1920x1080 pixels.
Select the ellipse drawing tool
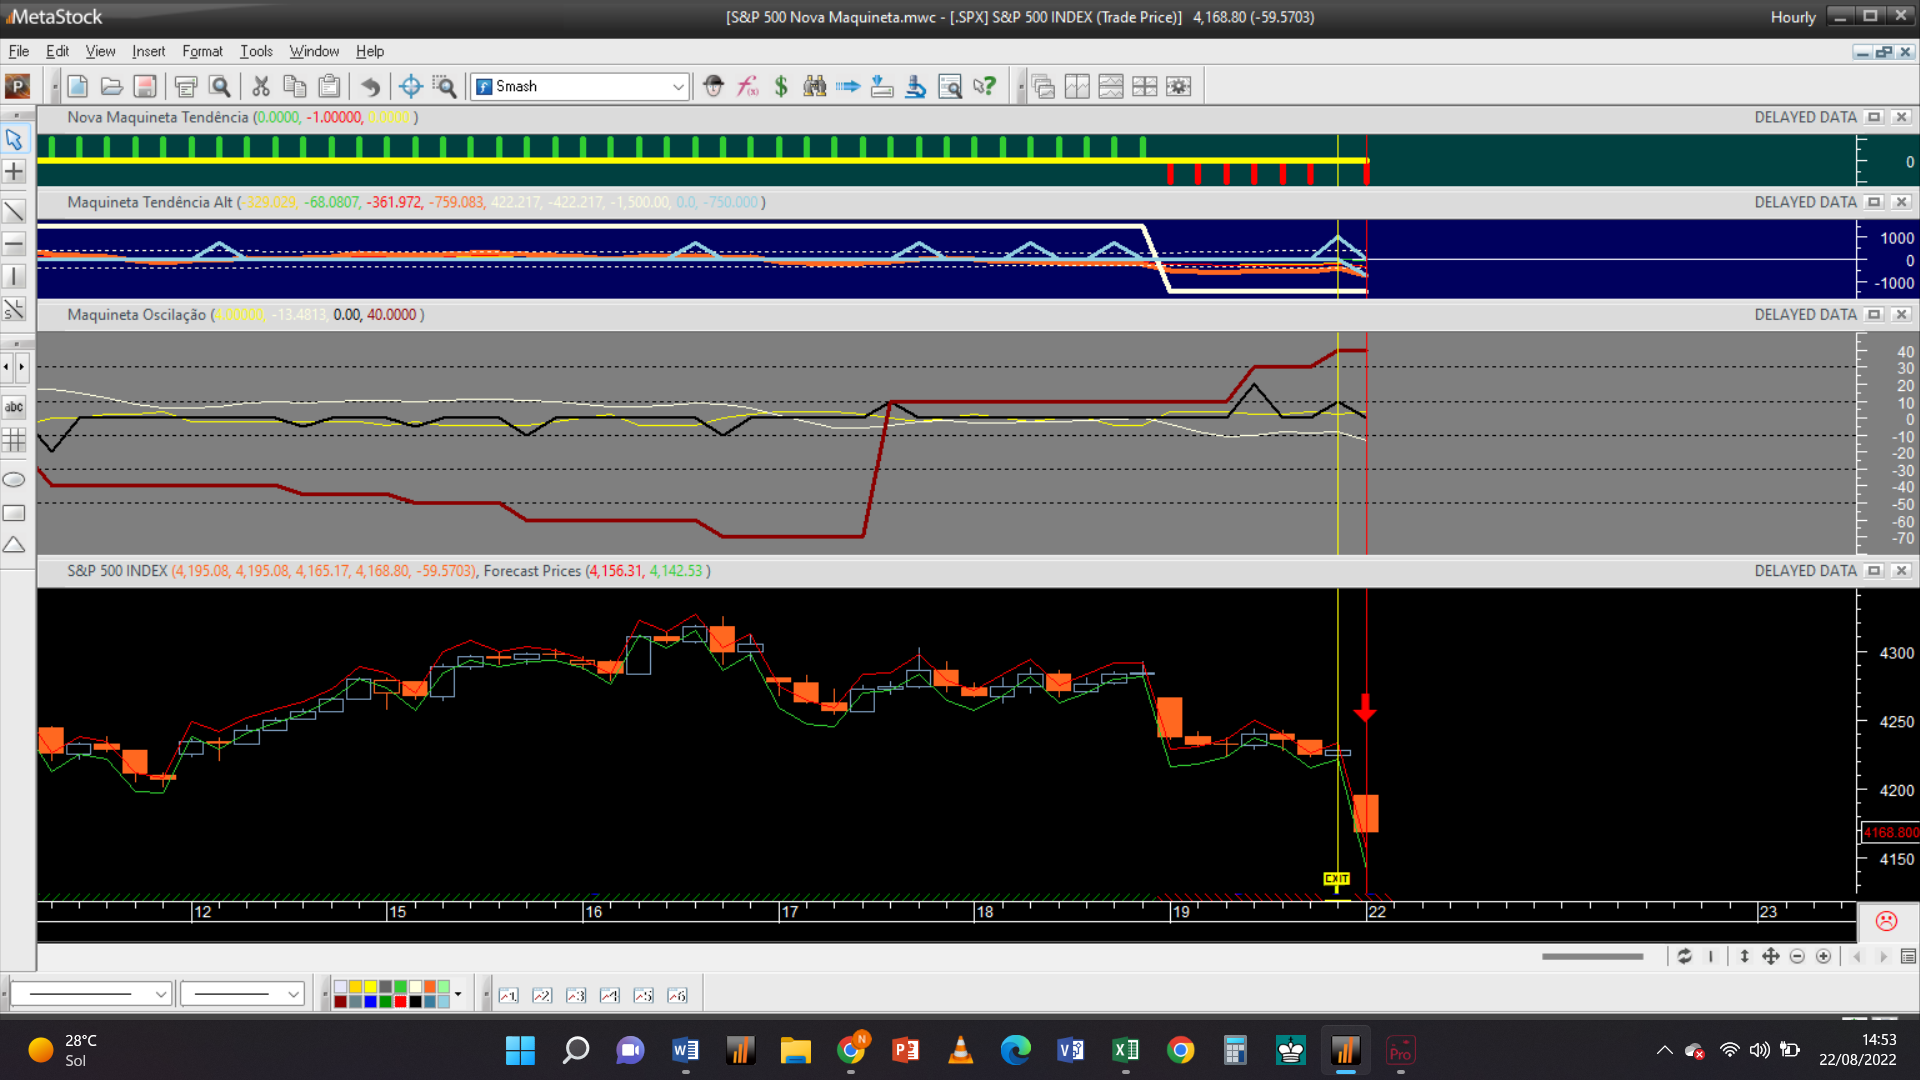pyautogui.click(x=14, y=480)
